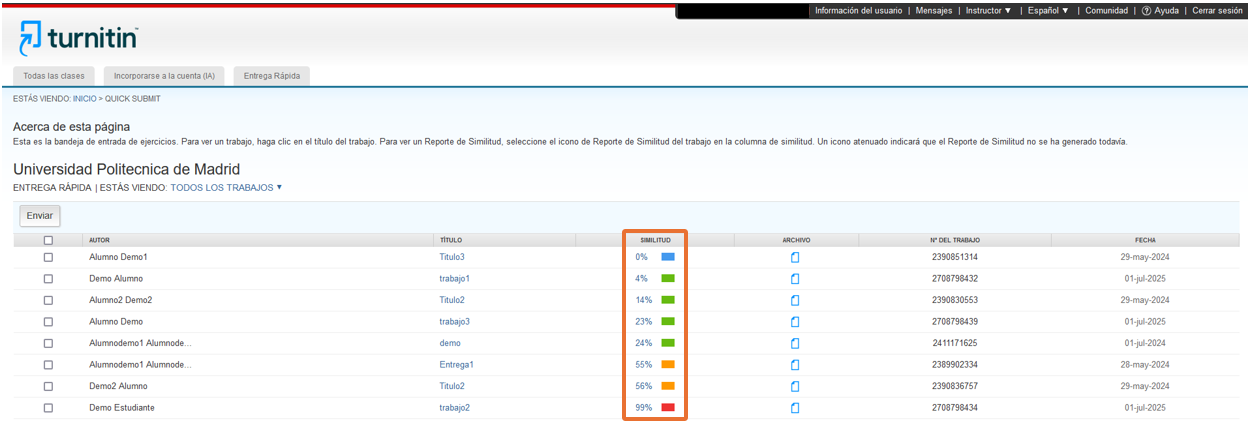The height and width of the screenshot is (422, 1250).
Task: Open file icon for Demo Estudiante trabajo2
Action: pos(795,408)
